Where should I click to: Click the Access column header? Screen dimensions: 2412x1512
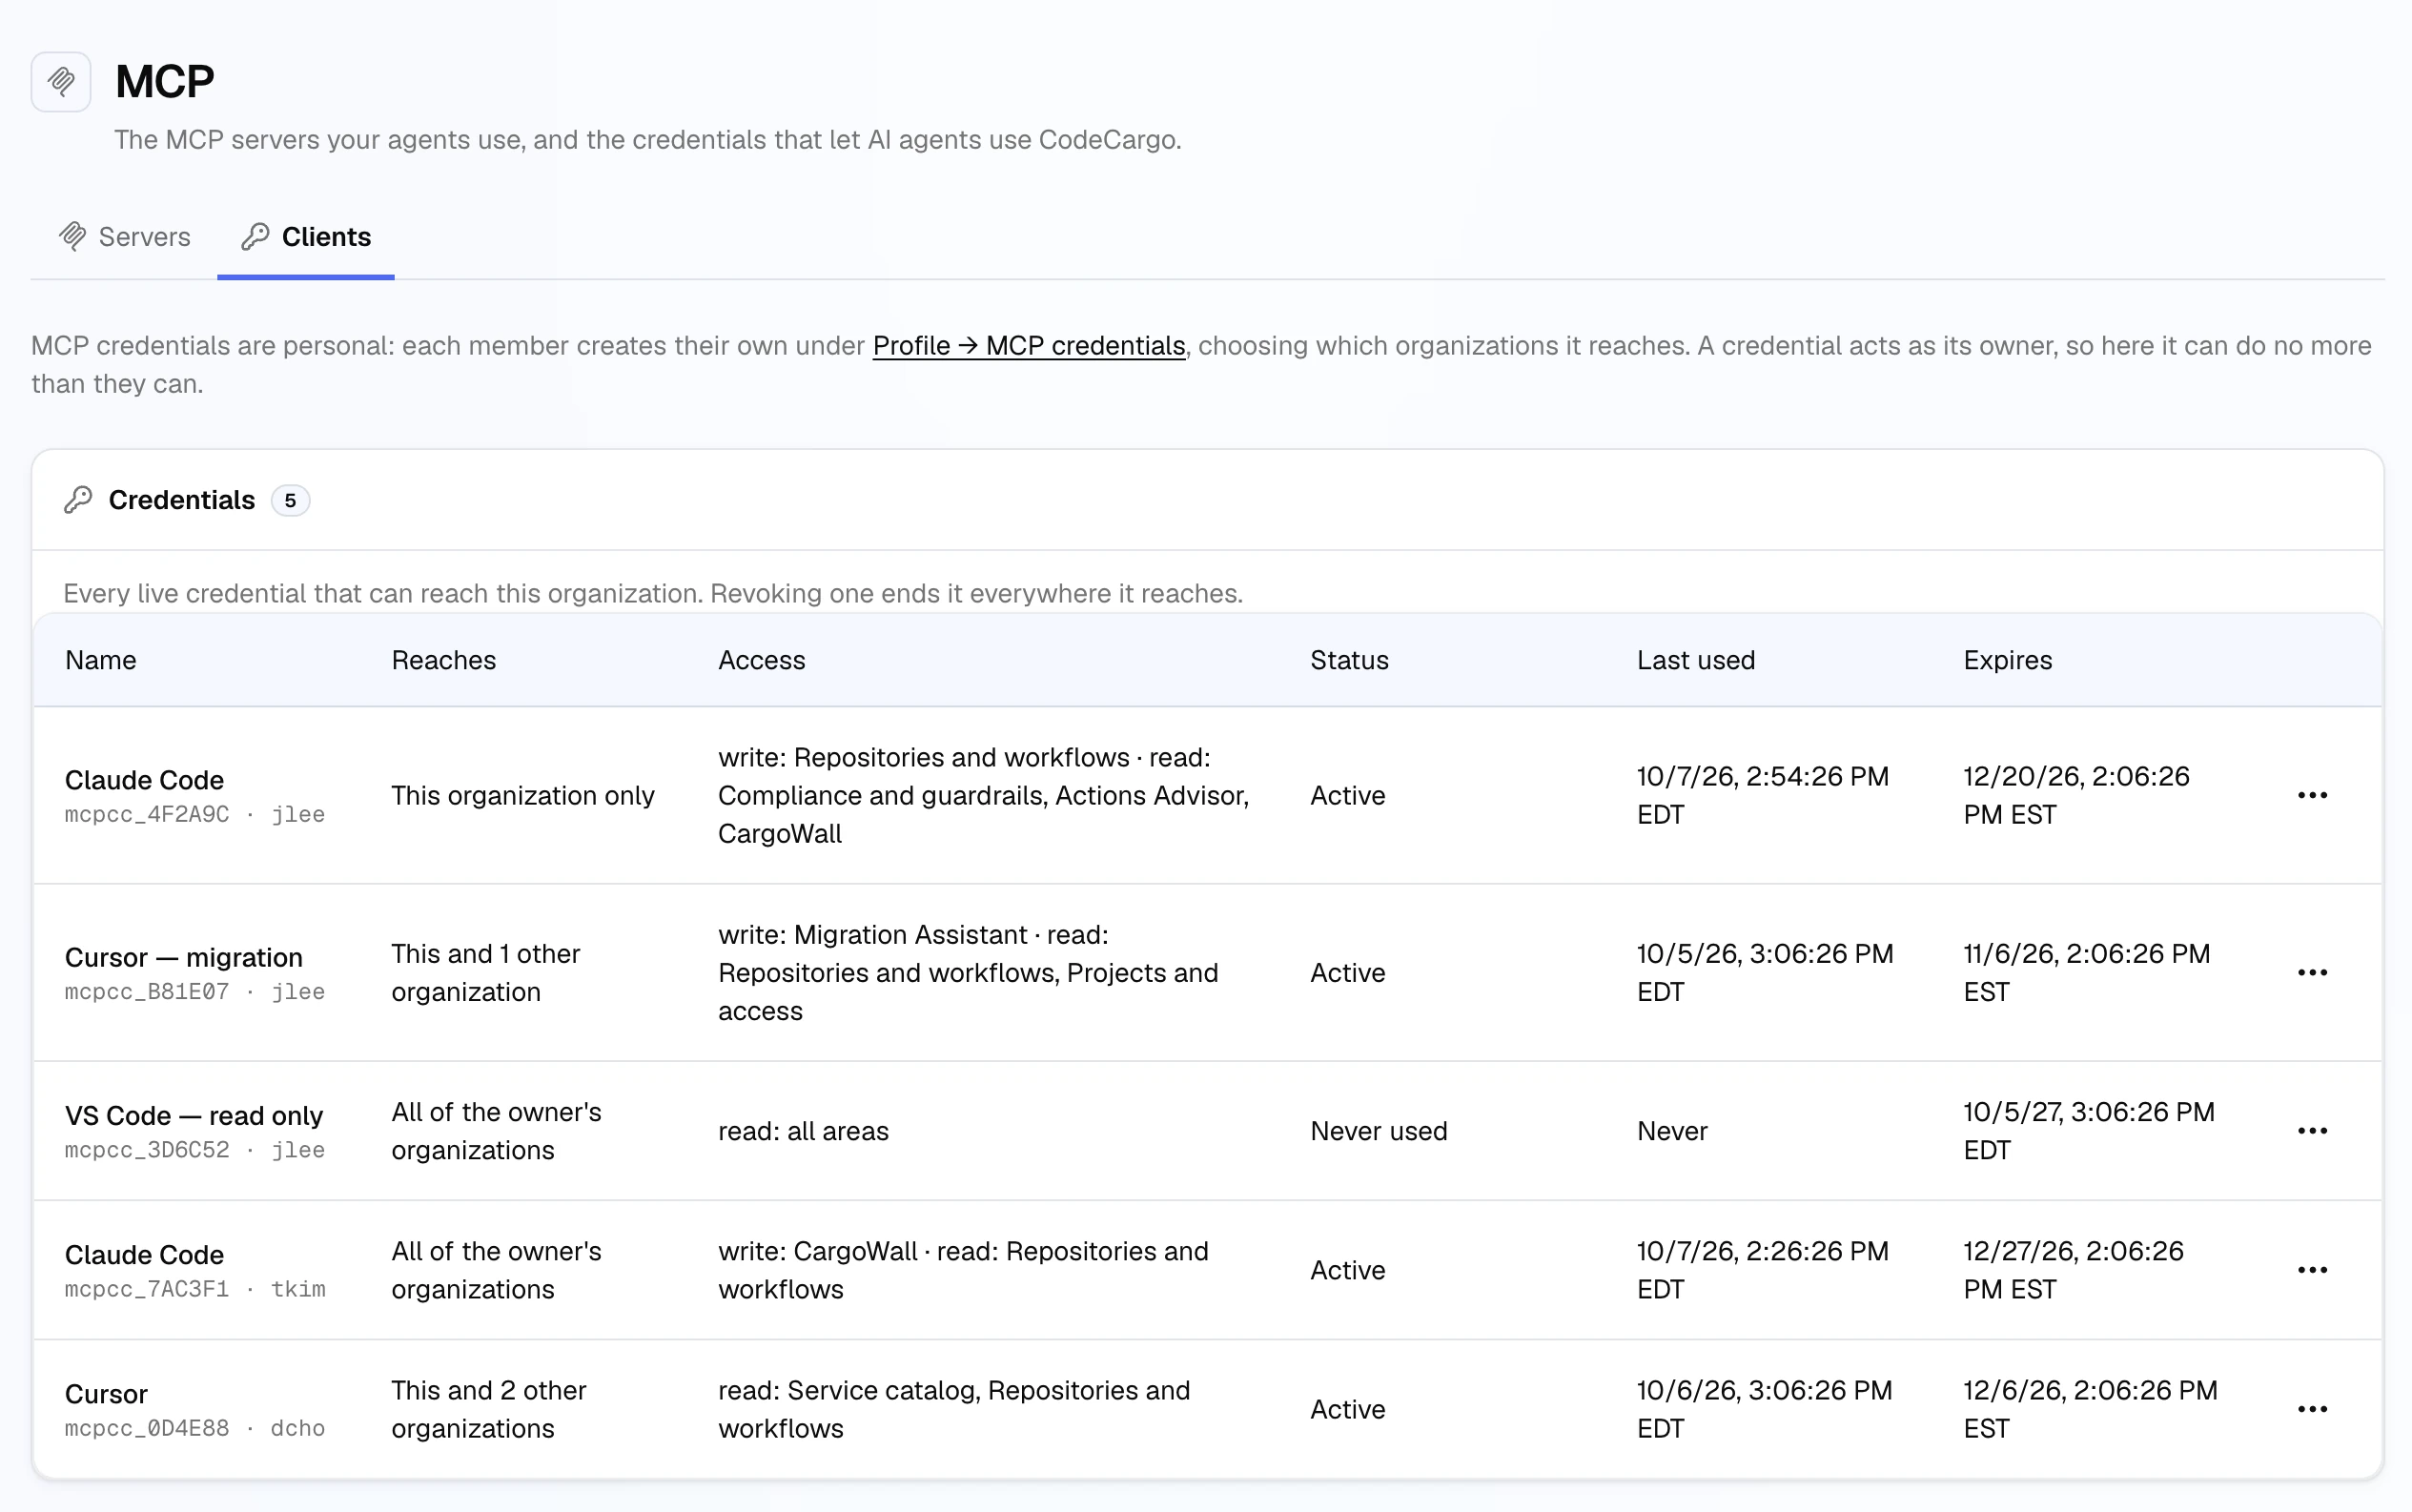coord(761,660)
